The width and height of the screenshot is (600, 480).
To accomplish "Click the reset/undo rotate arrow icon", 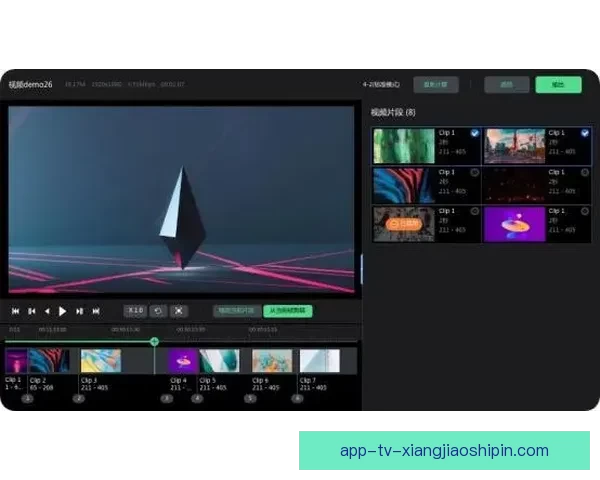I will tap(158, 311).
